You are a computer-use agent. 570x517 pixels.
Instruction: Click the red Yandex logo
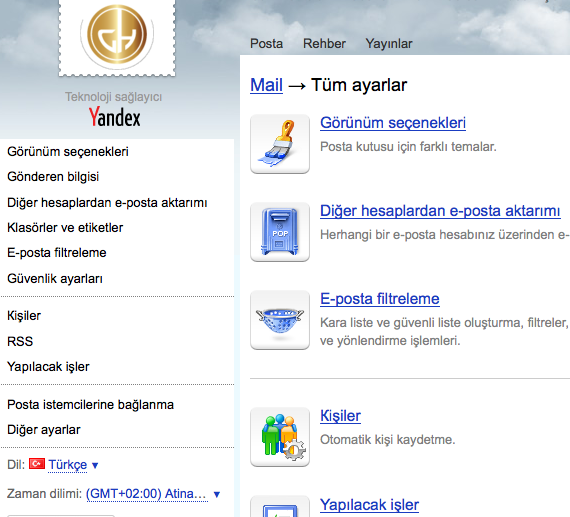point(115,117)
